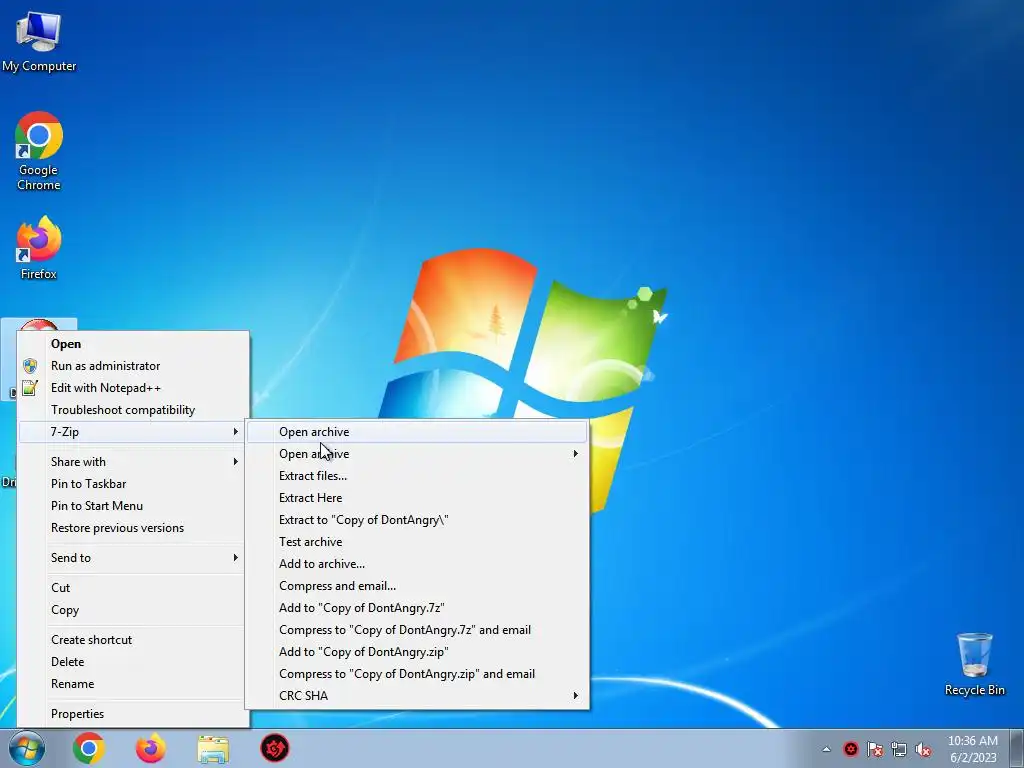Click the Show desktop button

[1016, 748]
